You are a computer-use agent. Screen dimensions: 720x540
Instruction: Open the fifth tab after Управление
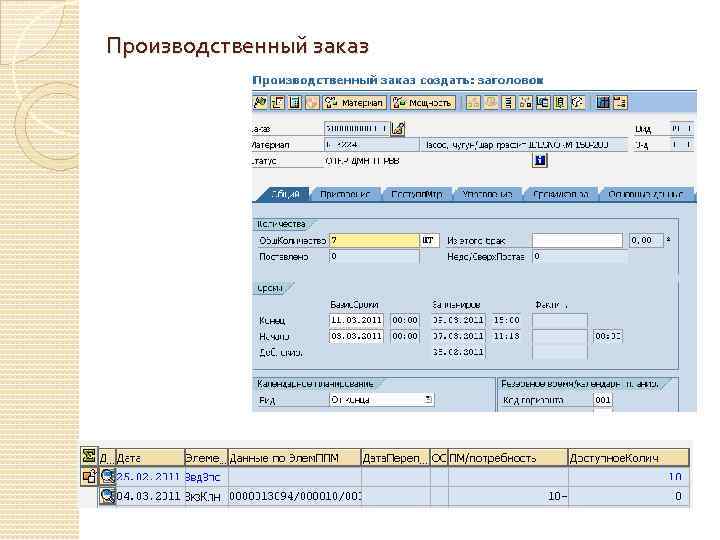(x=560, y=194)
